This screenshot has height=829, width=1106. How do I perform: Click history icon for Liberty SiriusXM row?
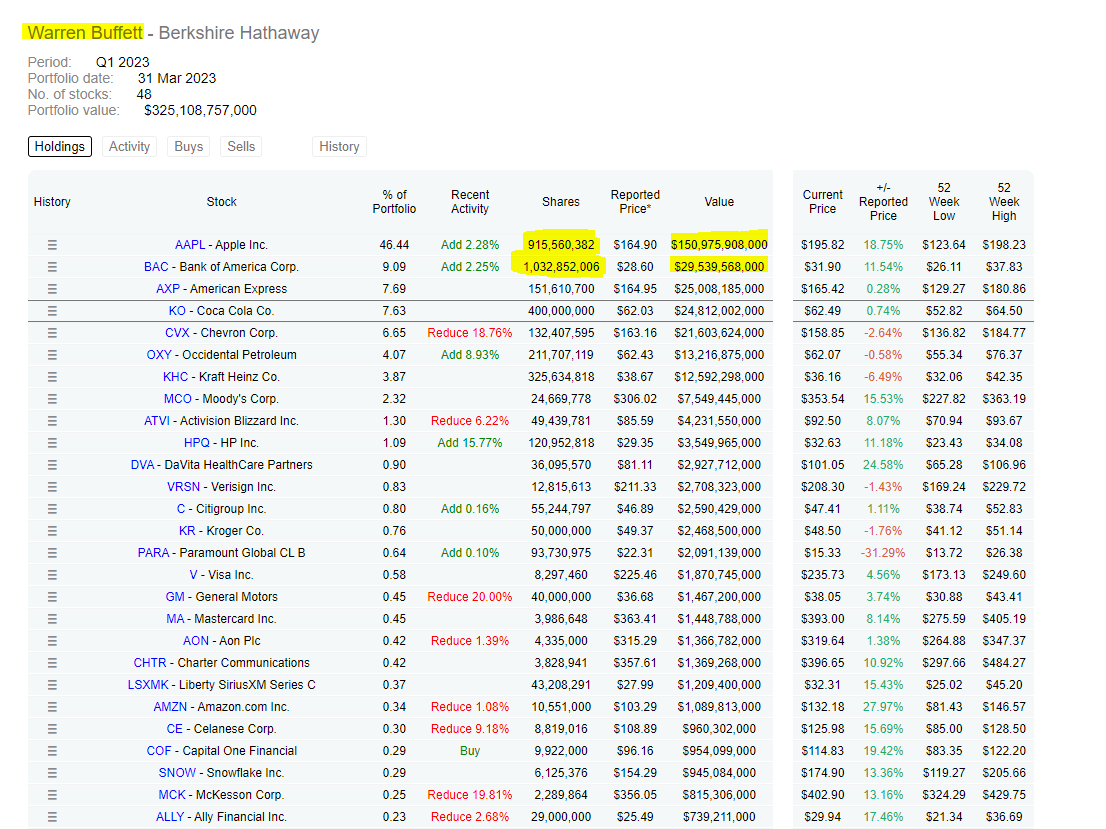[52, 685]
